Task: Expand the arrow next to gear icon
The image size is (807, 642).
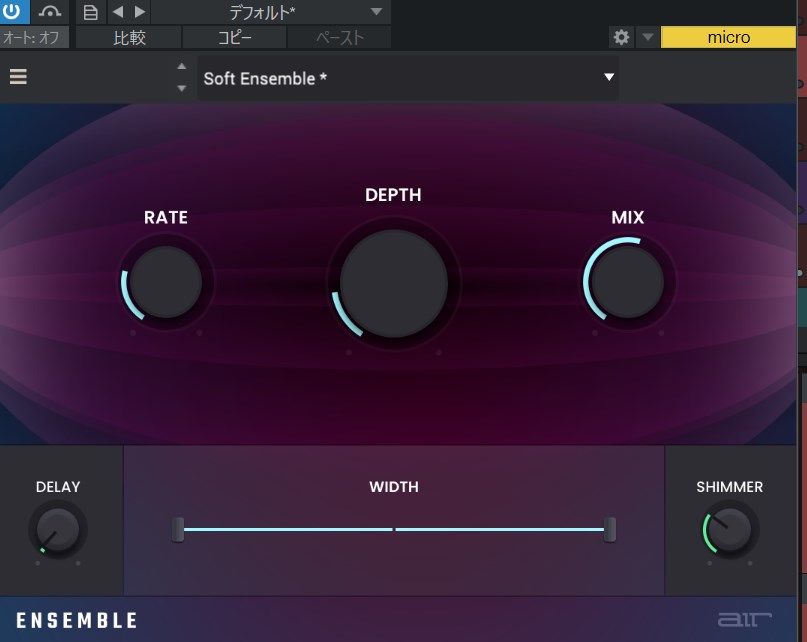Action: pos(647,37)
